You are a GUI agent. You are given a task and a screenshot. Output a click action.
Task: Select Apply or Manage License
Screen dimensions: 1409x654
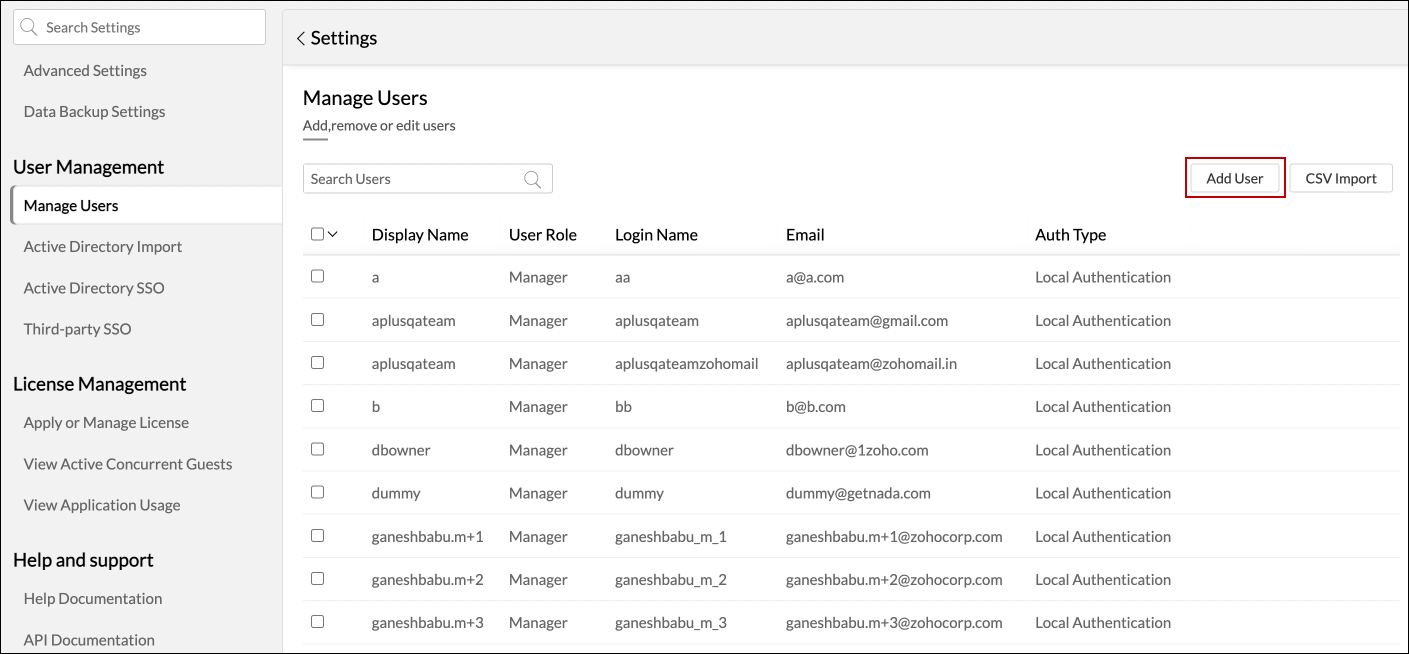[x=106, y=423]
